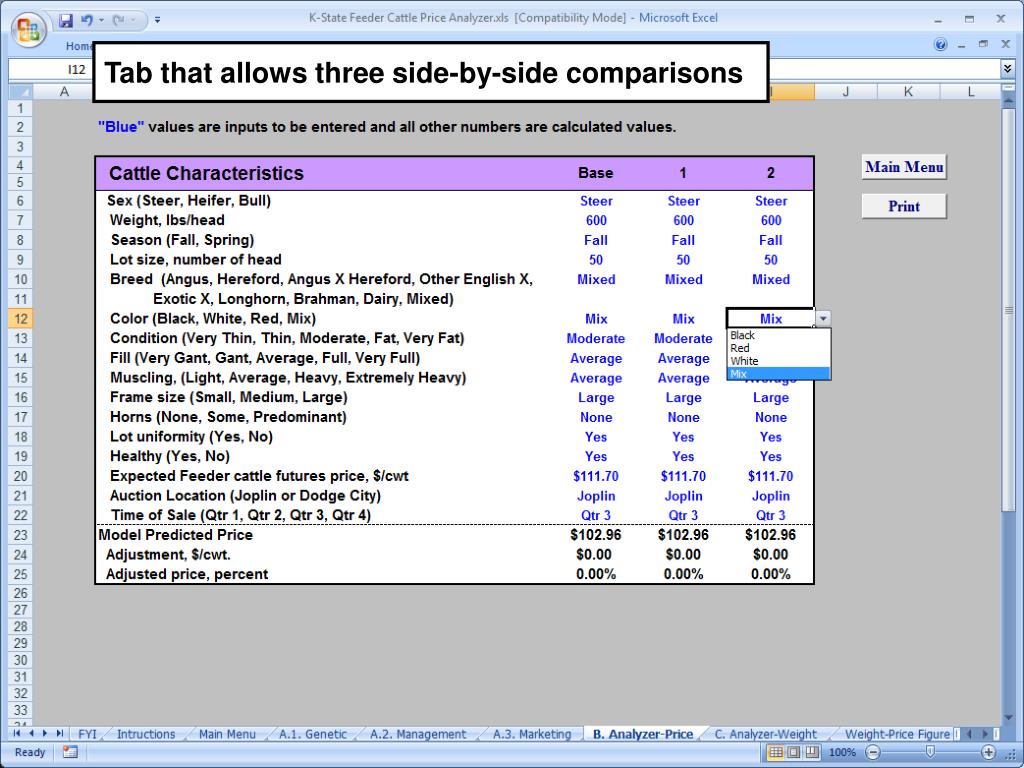1024x768 pixels.
Task: Switch to the FYI sheet tab
Action: (88, 734)
